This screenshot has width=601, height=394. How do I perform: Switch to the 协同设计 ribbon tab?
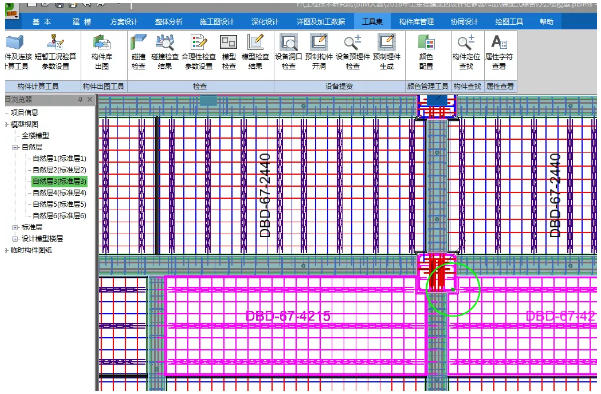(x=465, y=22)
